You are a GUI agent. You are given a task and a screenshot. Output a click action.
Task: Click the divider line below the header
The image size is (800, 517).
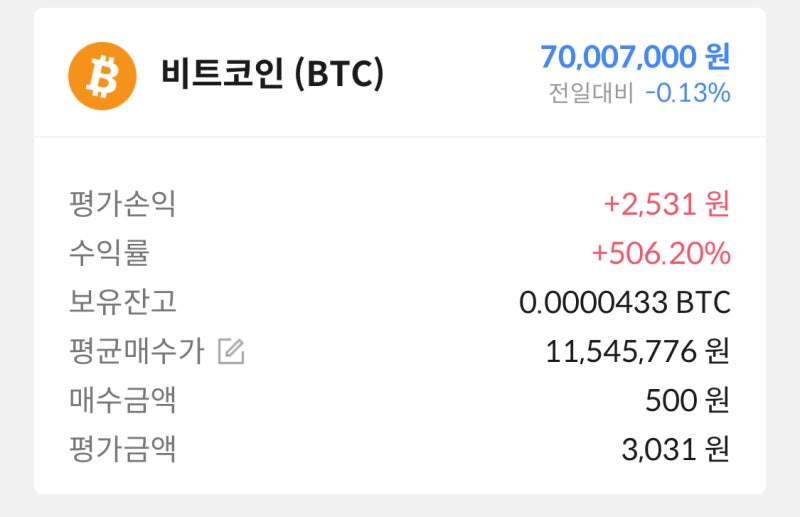(400, 136)
